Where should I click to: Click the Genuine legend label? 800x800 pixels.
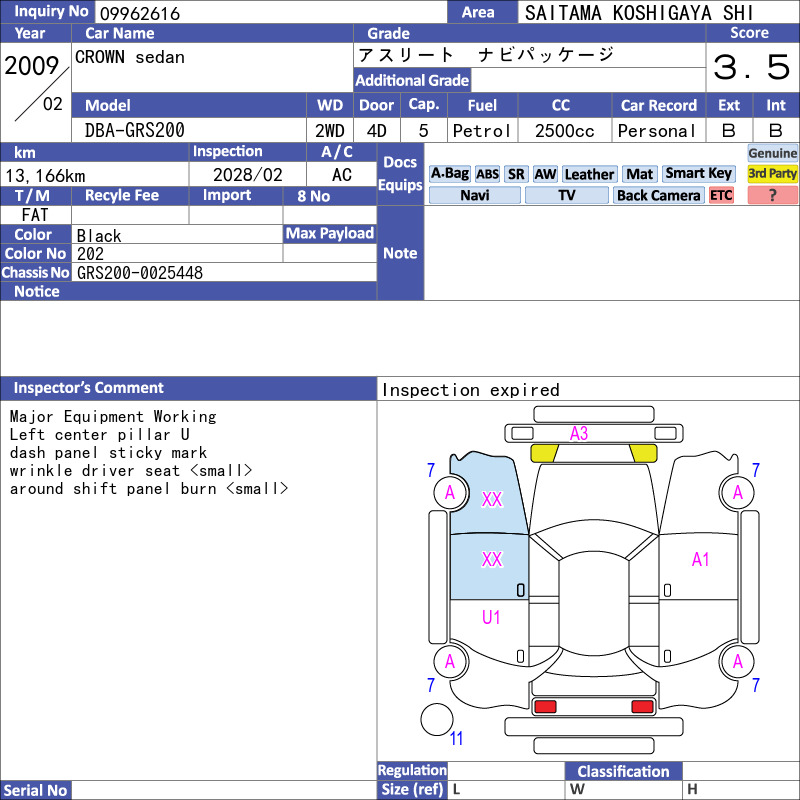pos(772,153)
